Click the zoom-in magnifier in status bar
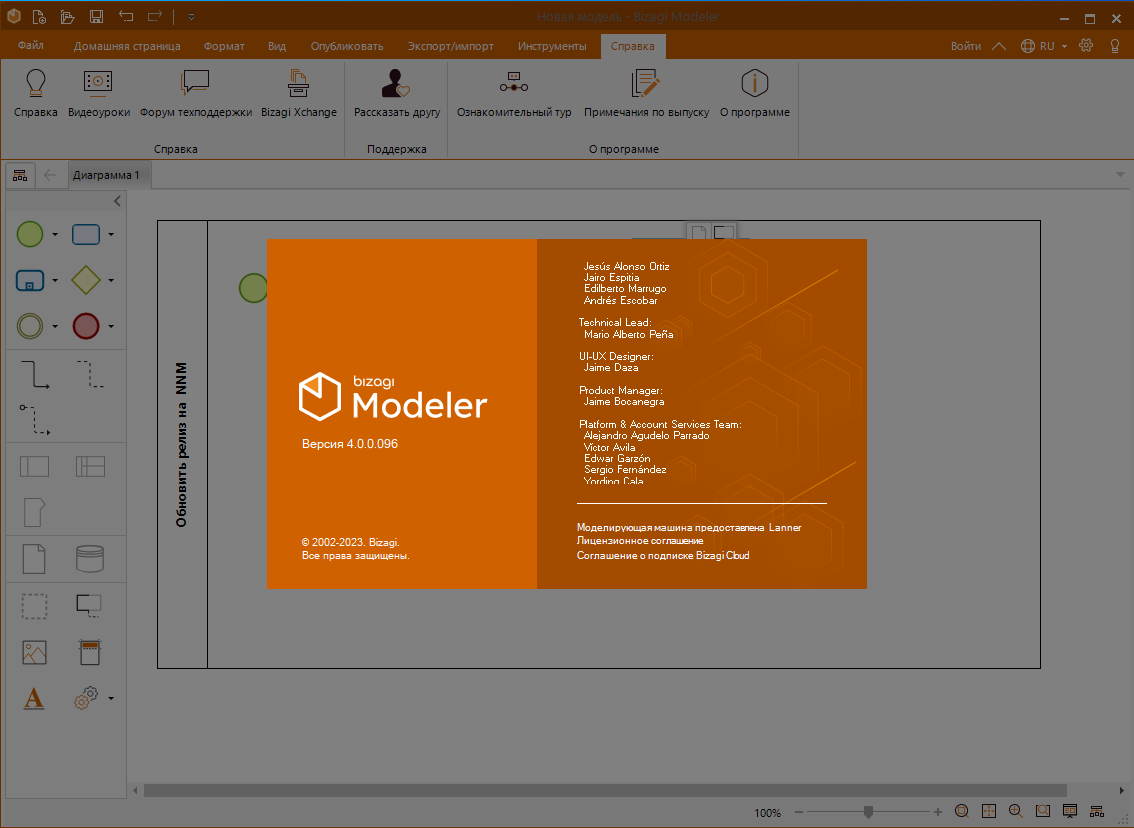The height and width of the screenshot is (828, 1134). 1015,811
